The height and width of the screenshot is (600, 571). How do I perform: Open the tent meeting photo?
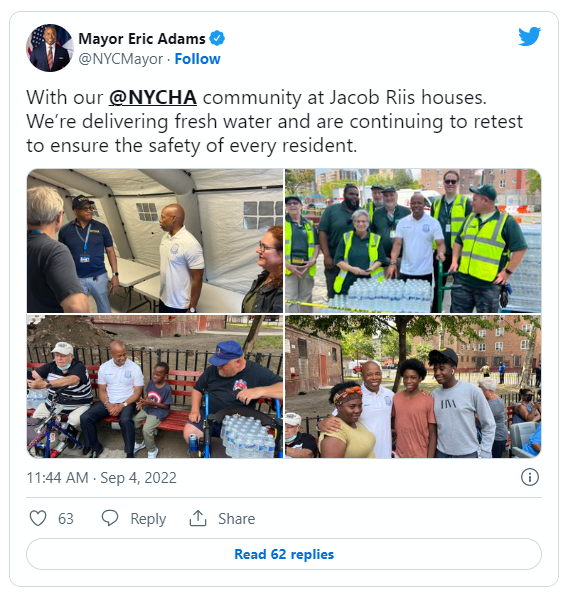pos(155,241)
